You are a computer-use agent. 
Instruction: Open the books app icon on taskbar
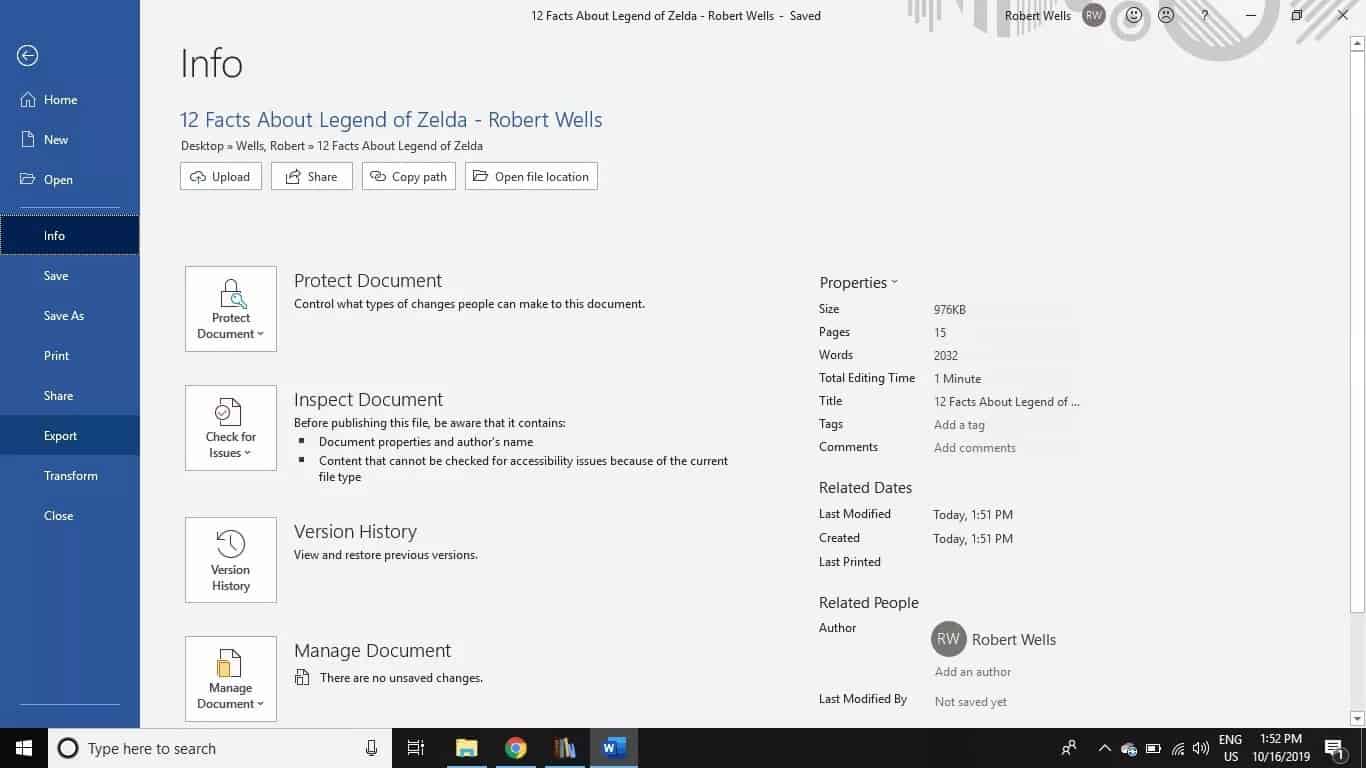tap(565, 748)
